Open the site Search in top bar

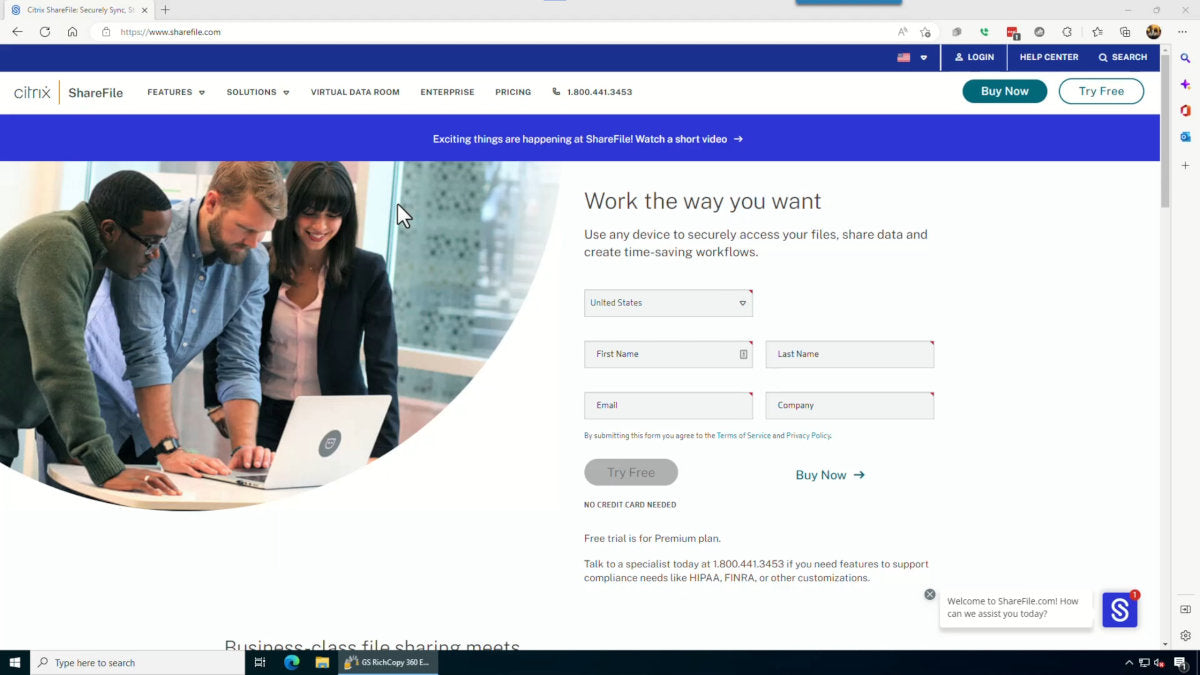1123,57
